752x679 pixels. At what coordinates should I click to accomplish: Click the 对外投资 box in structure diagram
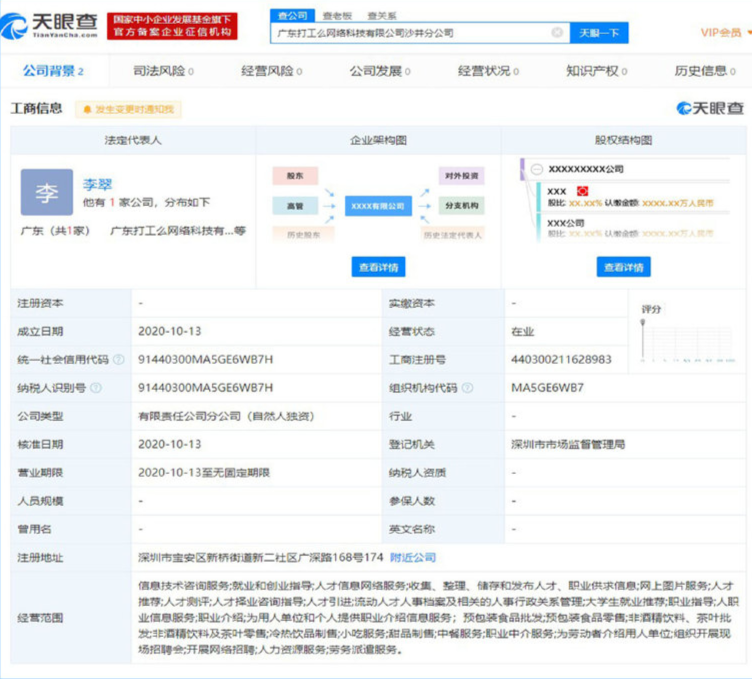coord(461,176)
